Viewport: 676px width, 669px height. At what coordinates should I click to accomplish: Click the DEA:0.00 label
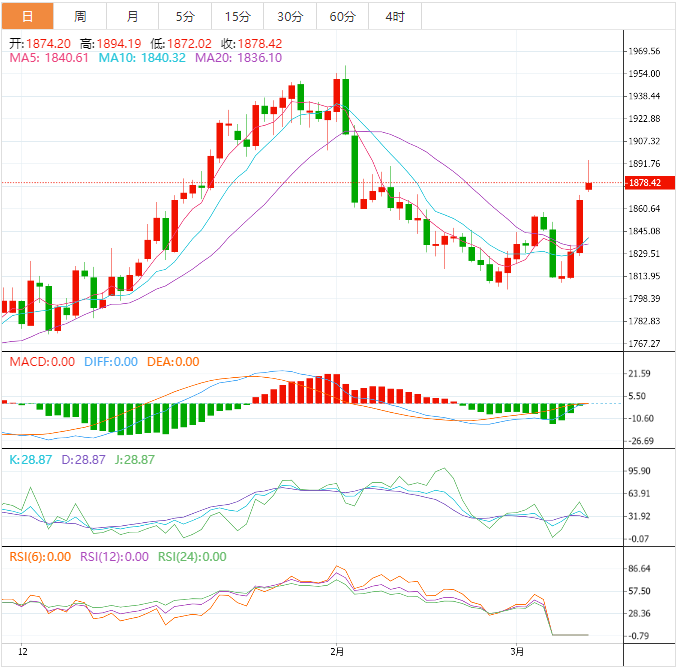(x=174, y=362)
